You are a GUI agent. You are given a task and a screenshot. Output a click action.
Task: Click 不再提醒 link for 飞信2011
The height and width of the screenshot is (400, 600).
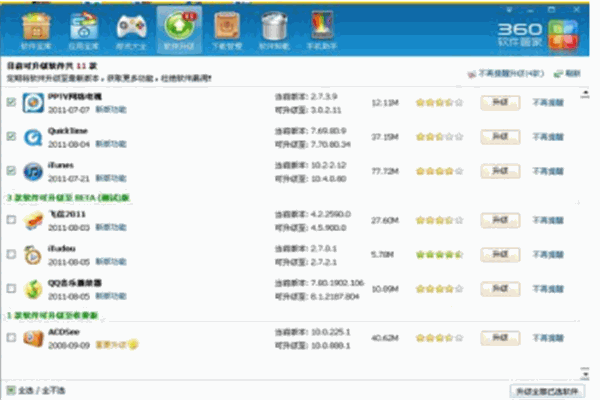(x=548, y=220)
